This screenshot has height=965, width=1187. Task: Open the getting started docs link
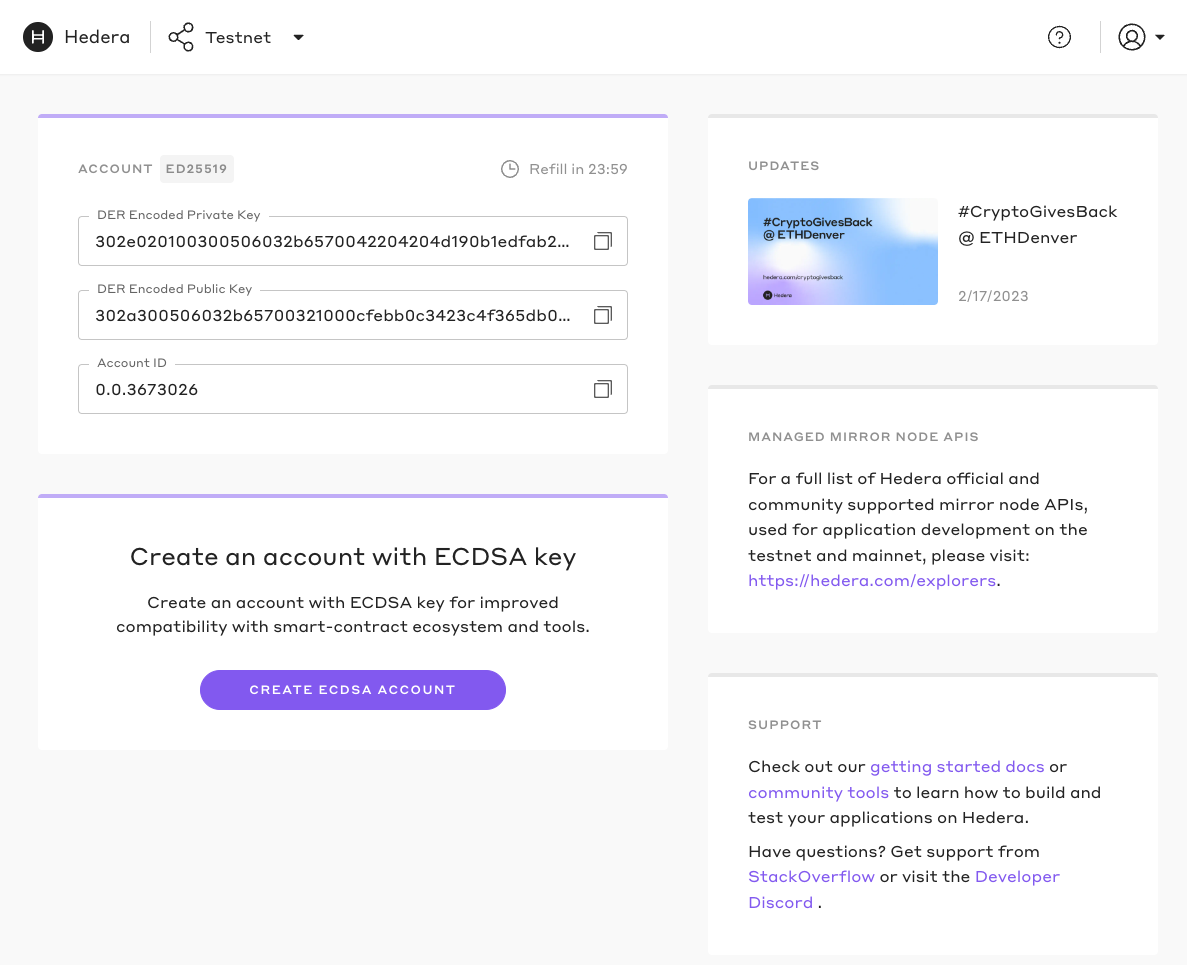coord(957,767)
